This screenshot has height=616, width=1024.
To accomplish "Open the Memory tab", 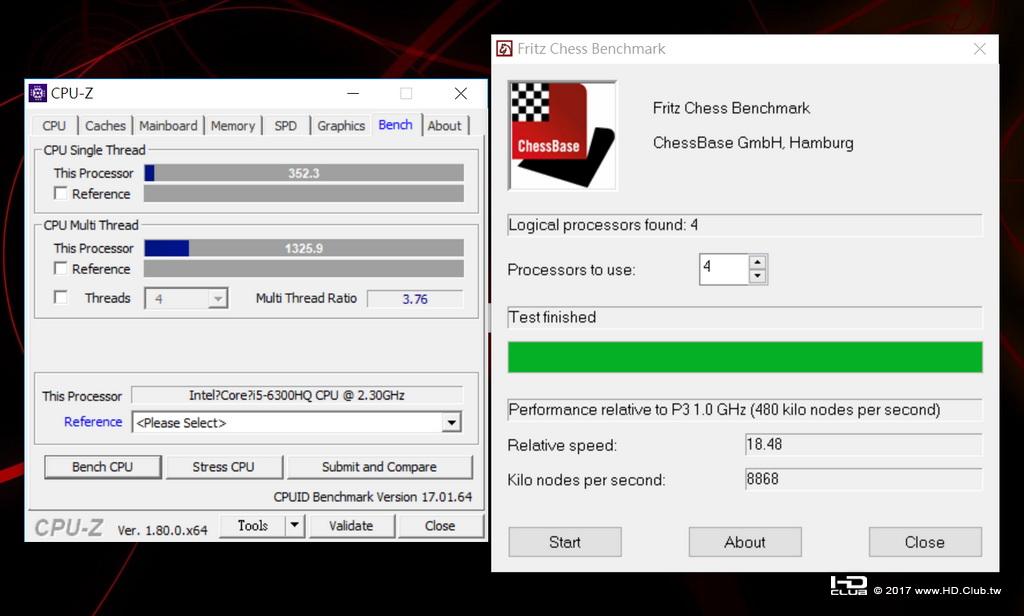I will point(232,125).
